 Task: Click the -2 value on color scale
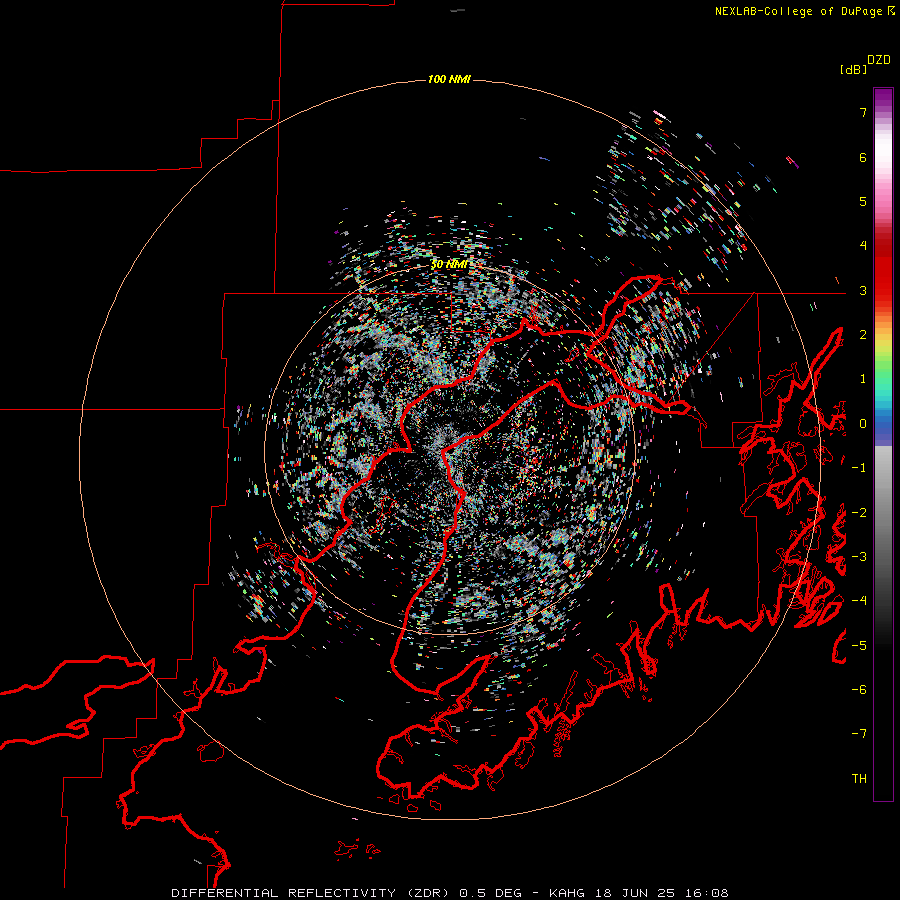point(859,513)
